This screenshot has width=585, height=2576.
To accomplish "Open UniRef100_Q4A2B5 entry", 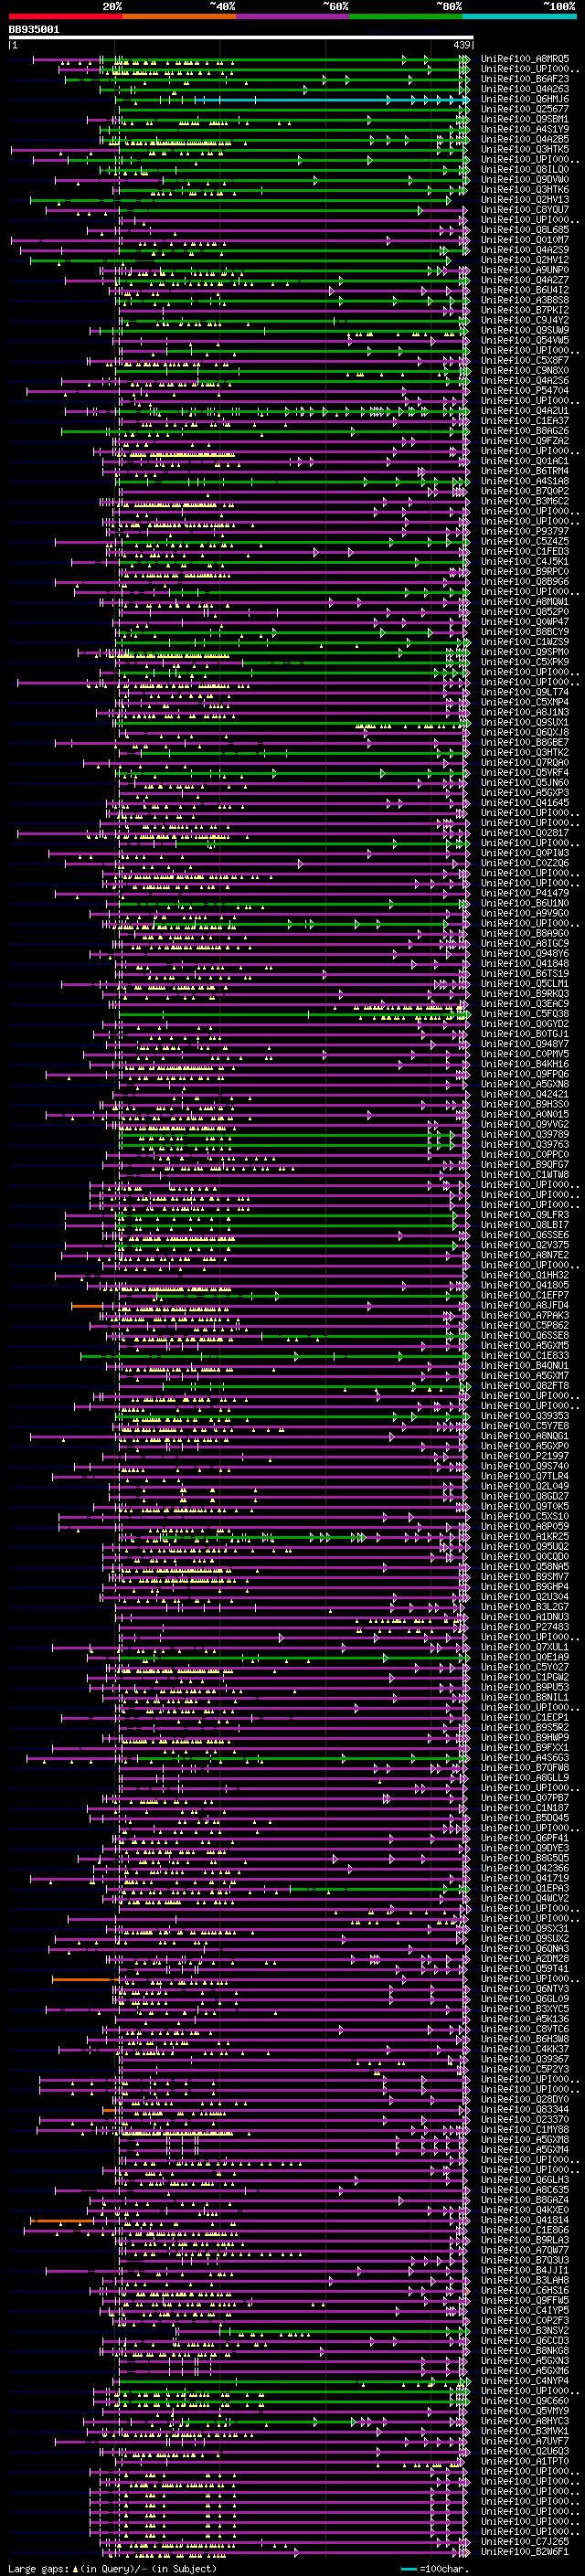I will pyautogui.click(x=525, y=139).
